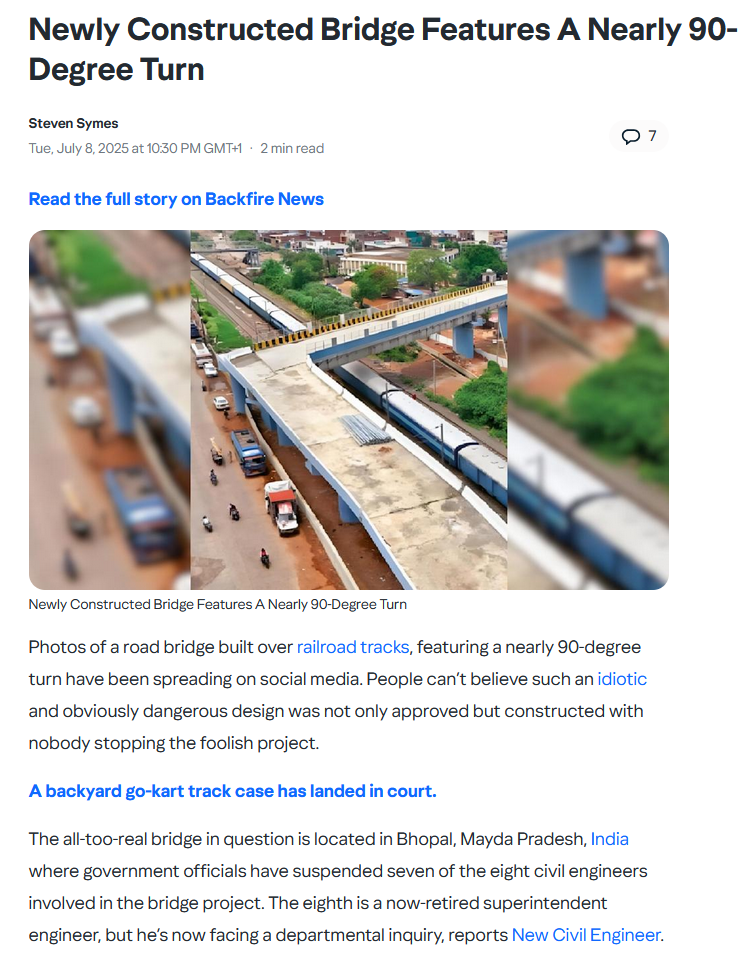Click the red truck in the bridge photo
This screenshot has width=753, height=963.
(x=283, y=507)
